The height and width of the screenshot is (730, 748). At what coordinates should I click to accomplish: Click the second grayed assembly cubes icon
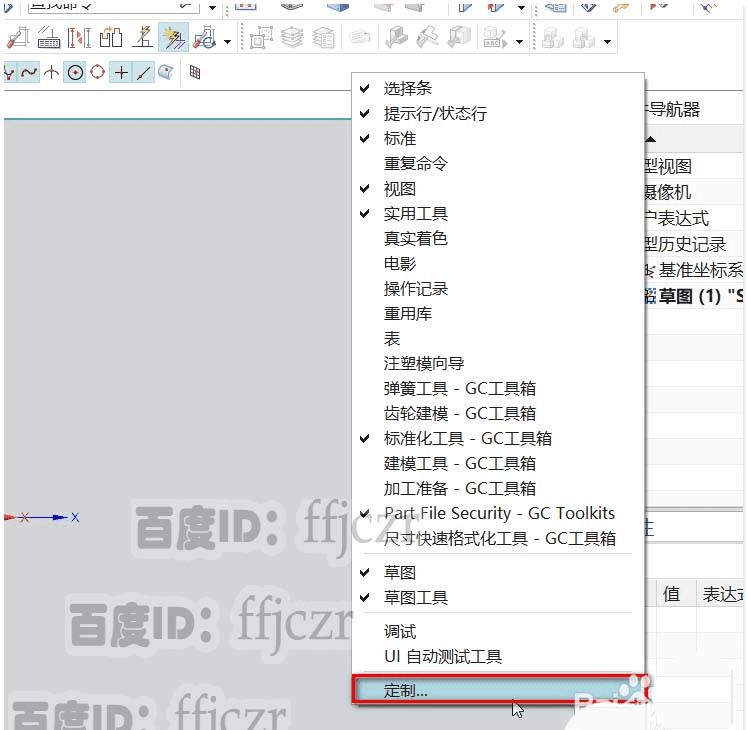(x=584, y=38)
